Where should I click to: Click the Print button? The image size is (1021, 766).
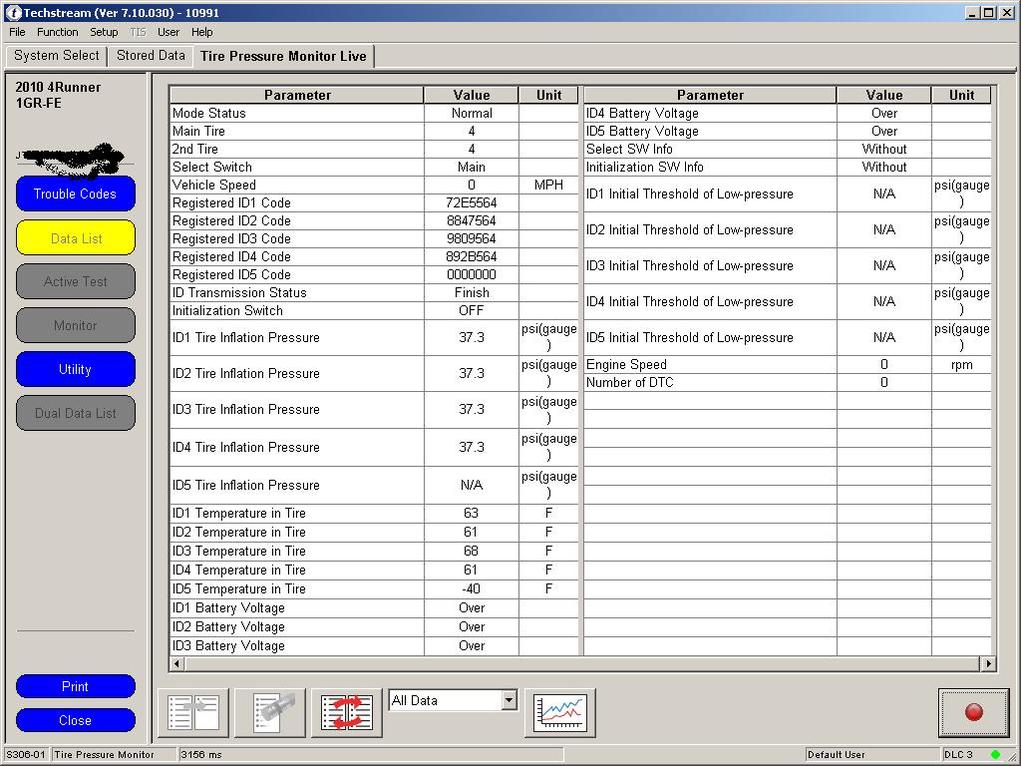(76, 687)
